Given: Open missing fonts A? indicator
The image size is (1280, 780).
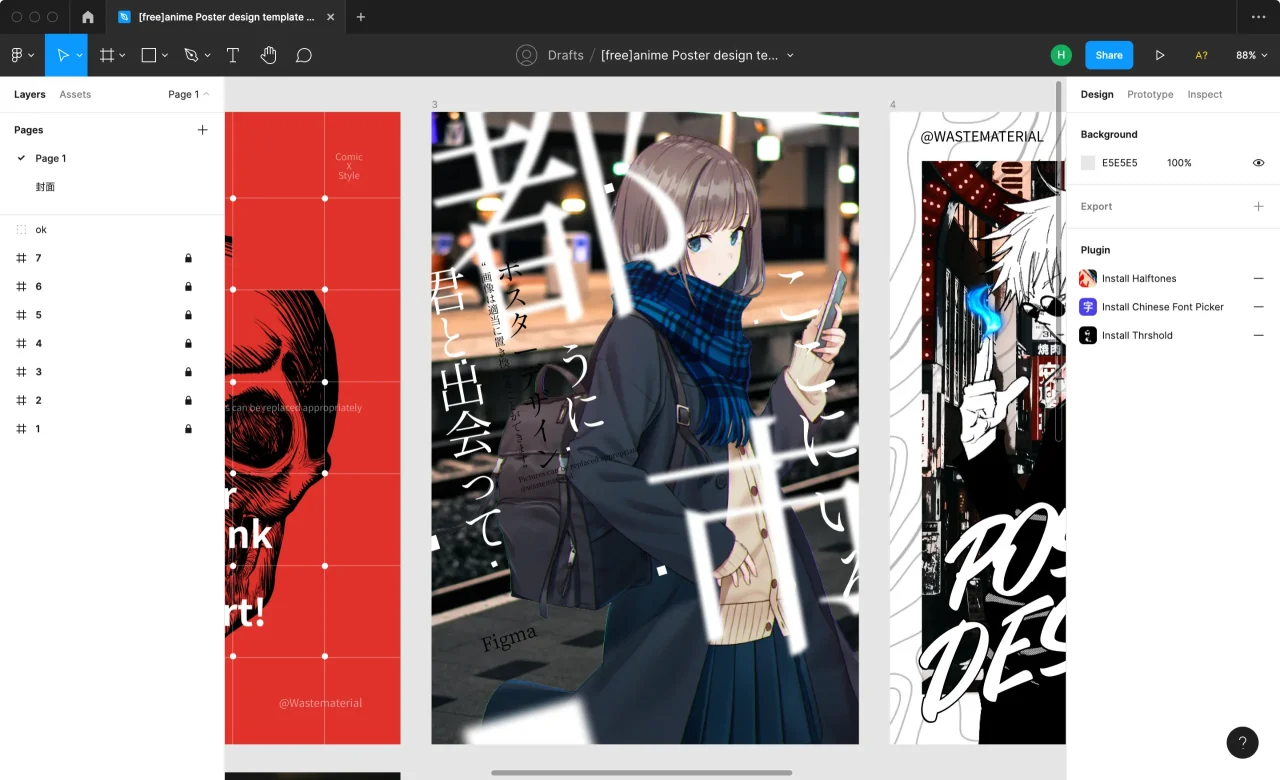Looking at the screenshot, I should (1201, 56).
